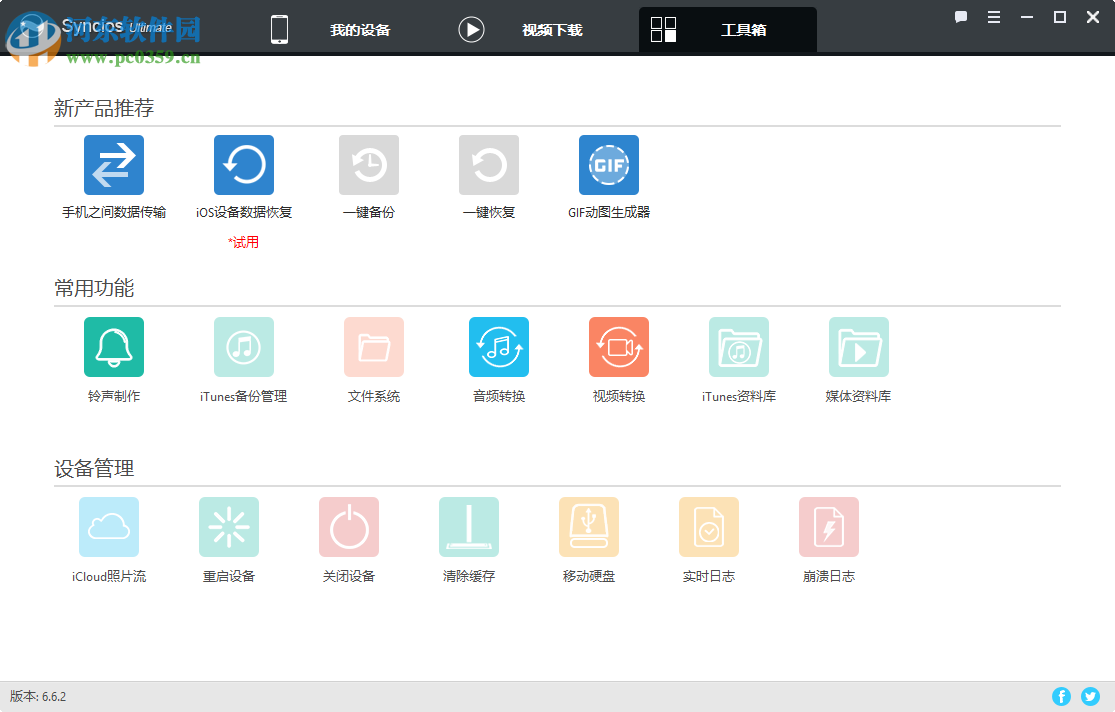This screenshot has width=1115, height=712.
Task: Start the 音频转换 audio converter
Action: [x=498, y=346]
